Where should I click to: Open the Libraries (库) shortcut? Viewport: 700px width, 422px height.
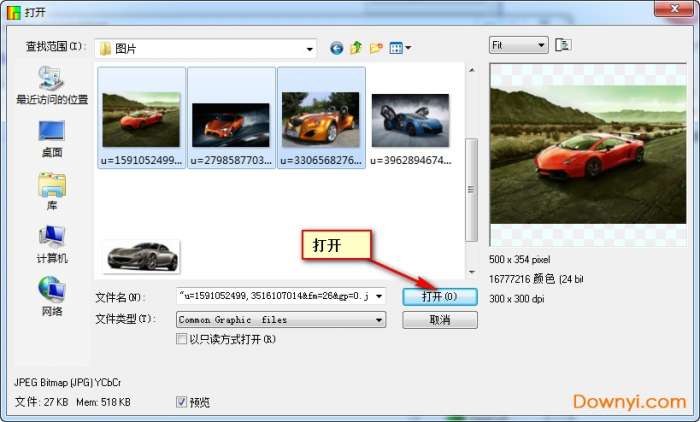(x=52, y=192)
